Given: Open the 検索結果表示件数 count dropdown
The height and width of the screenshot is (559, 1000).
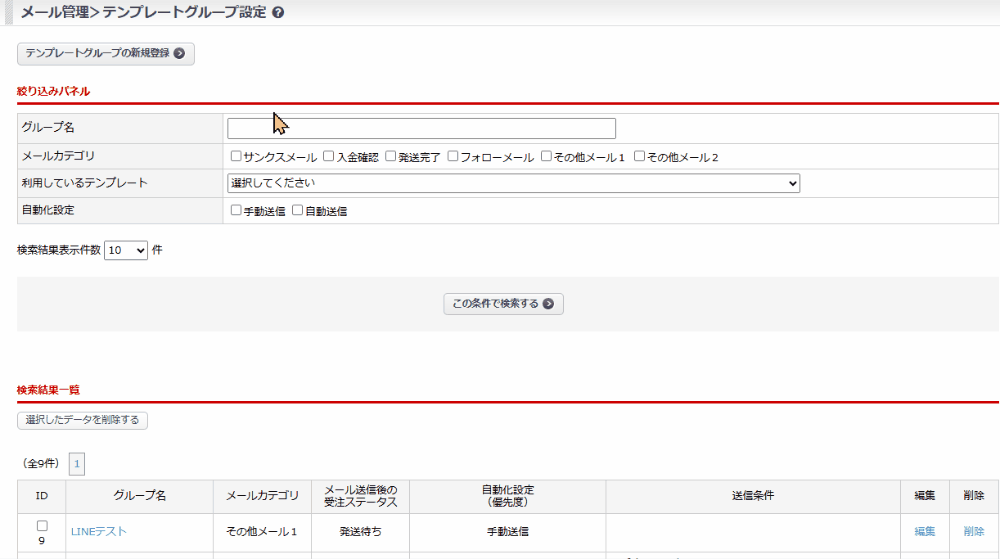Looking at the screenshot, I should tap(126, 250).
